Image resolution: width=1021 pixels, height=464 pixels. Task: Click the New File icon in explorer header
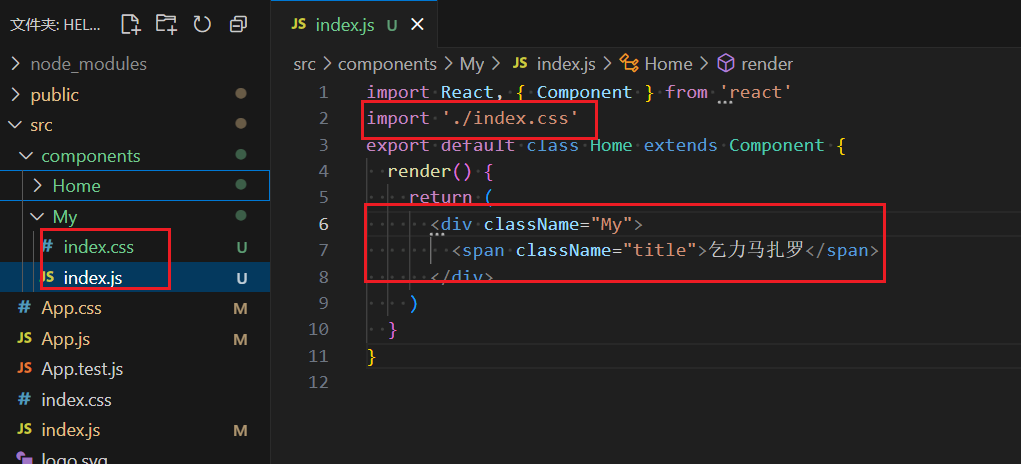tap(131, 24)
